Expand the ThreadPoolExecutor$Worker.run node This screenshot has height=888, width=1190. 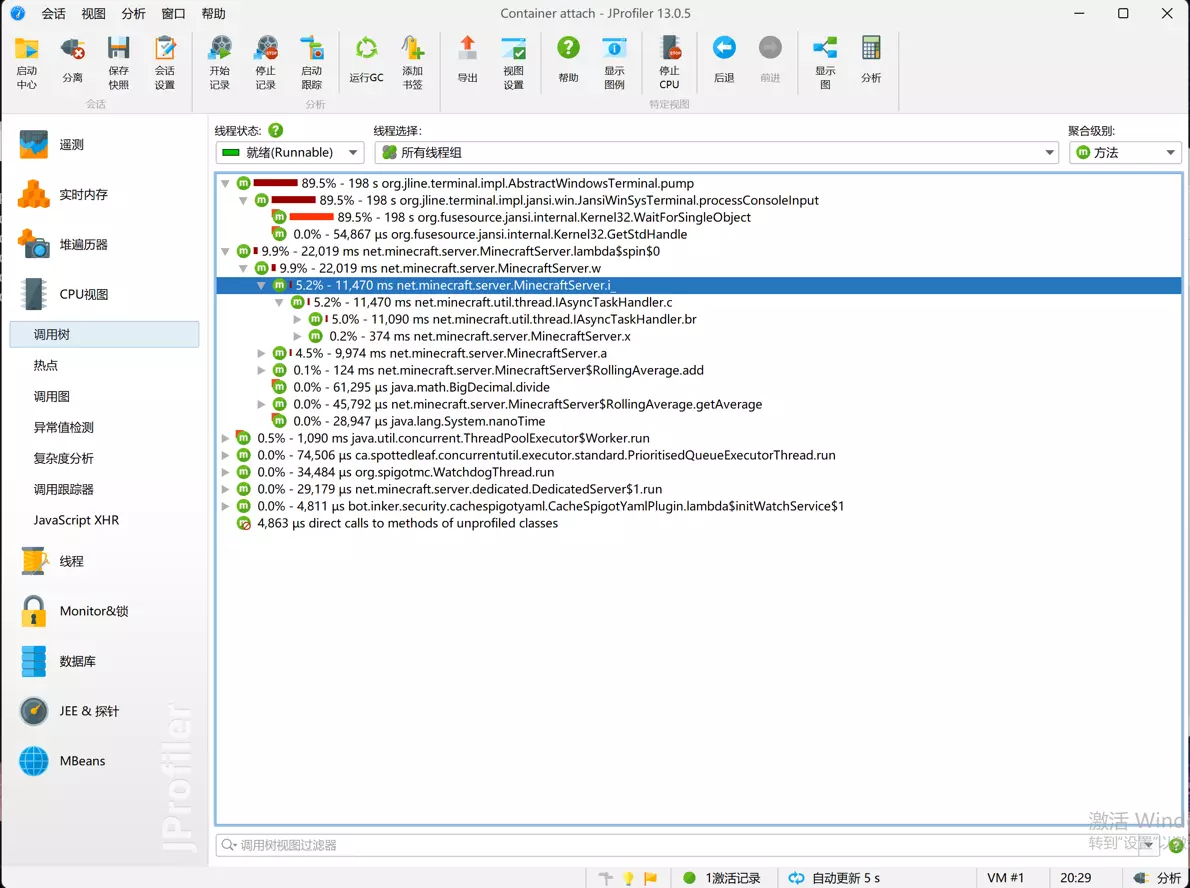tap(225, 438)
